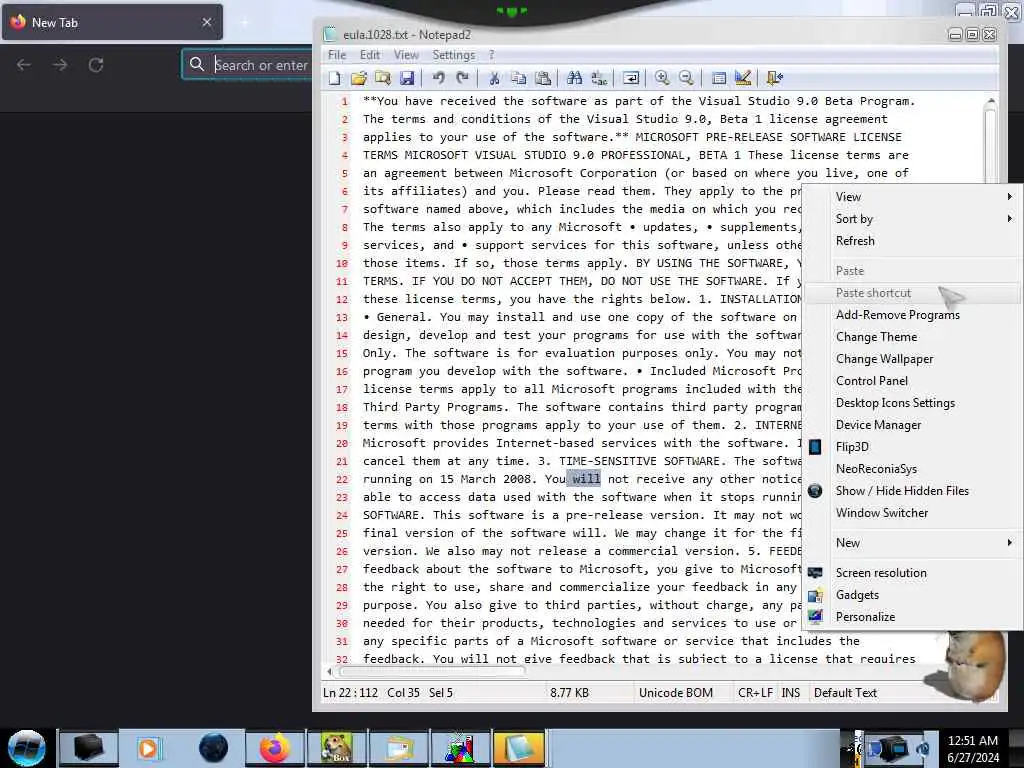1024x768 pixels.
Task: Click the New Tab tab in Firefox
Action: [112, 22]
